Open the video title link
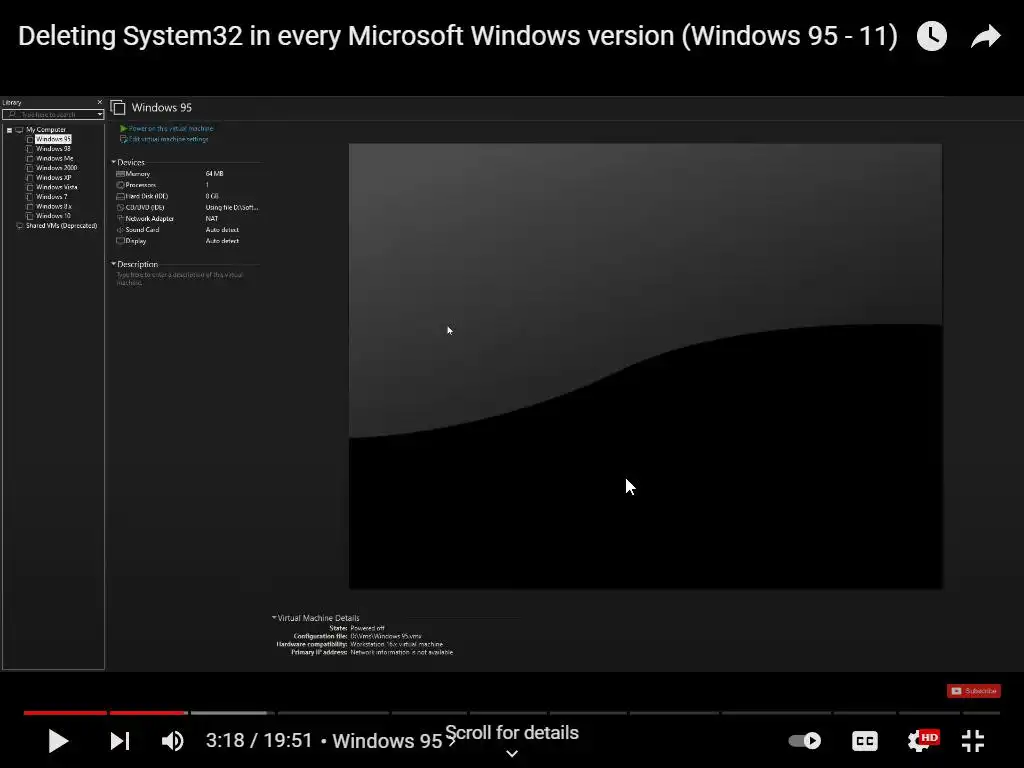1024x768 pixels. (458, 36)
